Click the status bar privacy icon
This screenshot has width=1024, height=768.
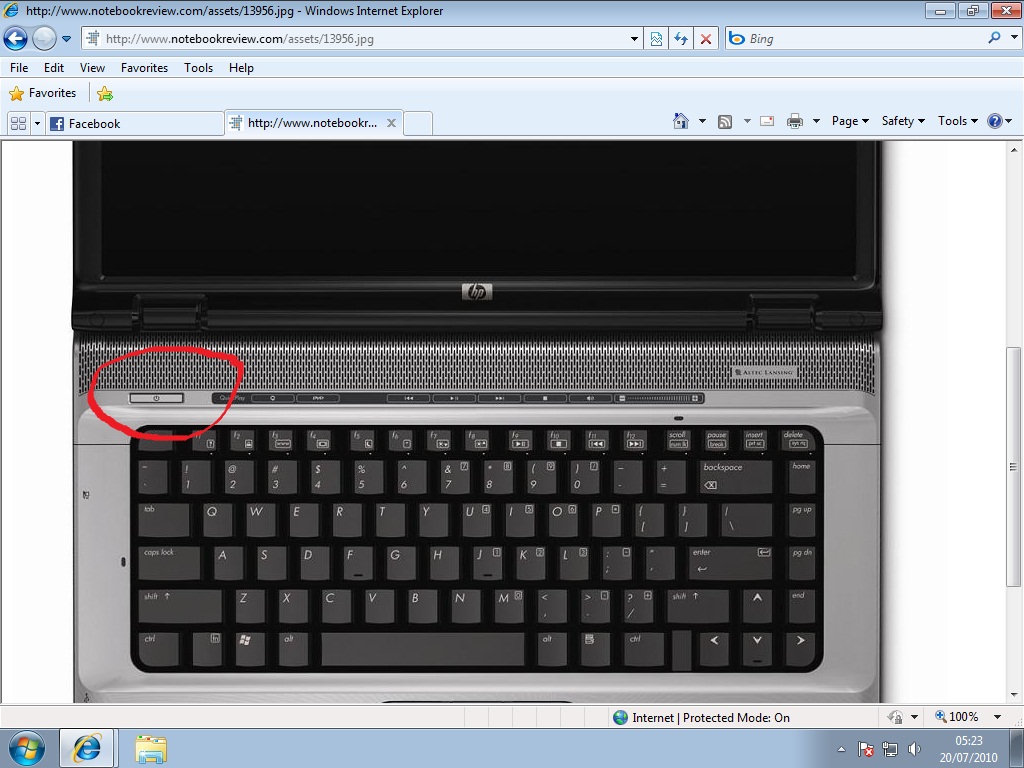(x=895, y=718)
